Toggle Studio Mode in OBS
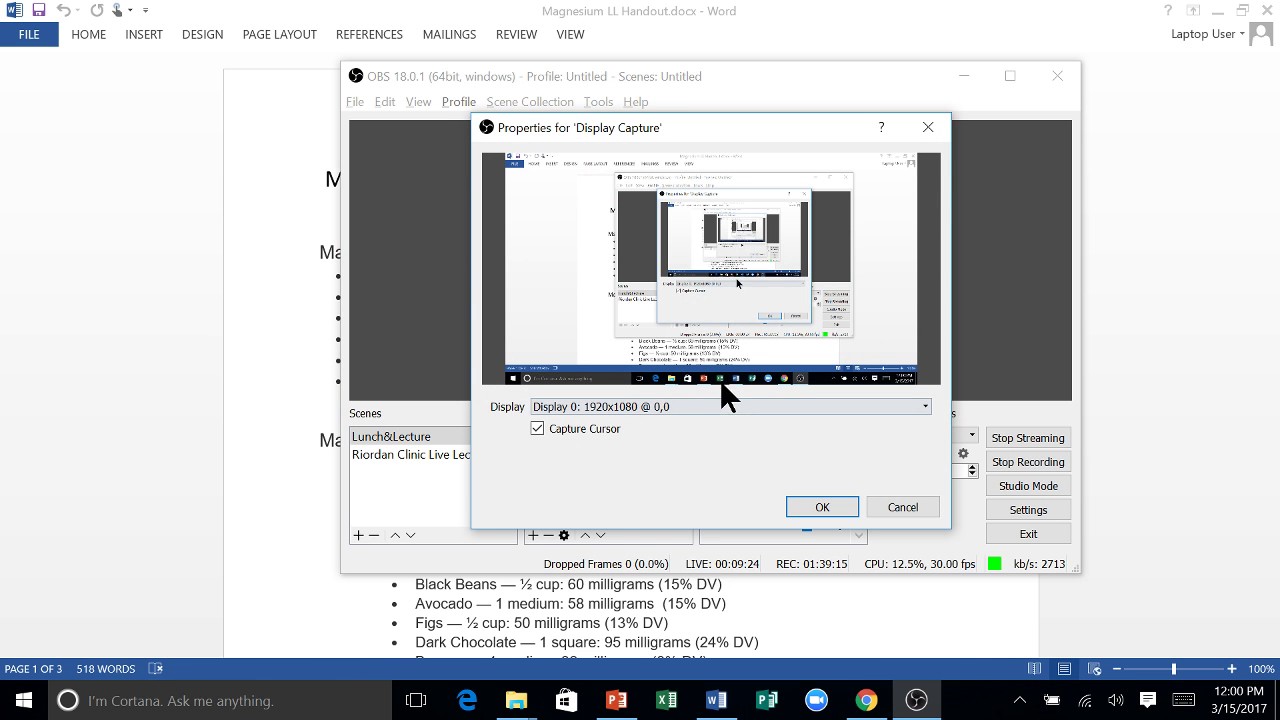The height and width of the screenshot is (720, 1280). [x=1028, y=486]
